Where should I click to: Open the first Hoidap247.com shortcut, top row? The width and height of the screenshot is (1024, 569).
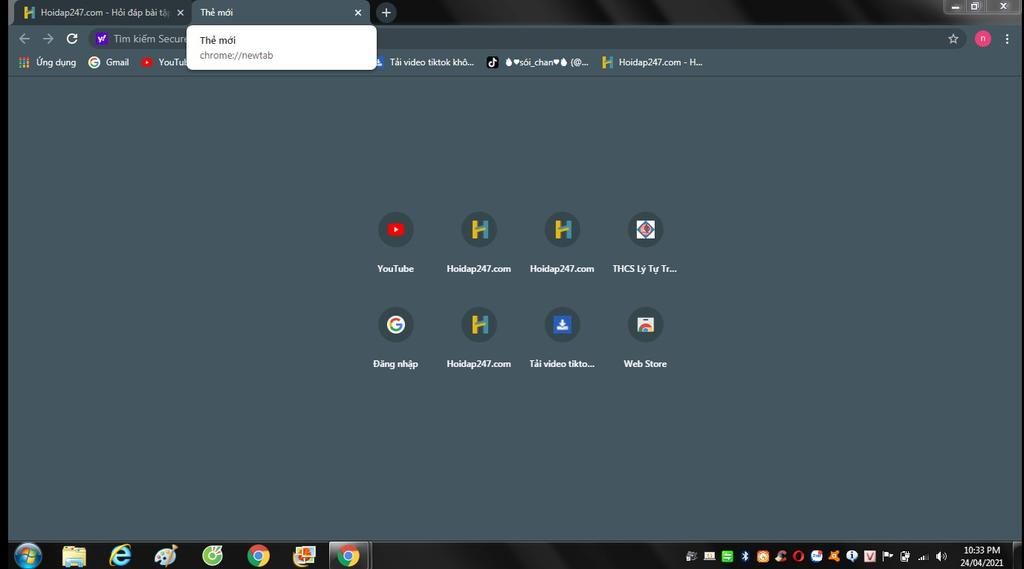coord(479,242)
